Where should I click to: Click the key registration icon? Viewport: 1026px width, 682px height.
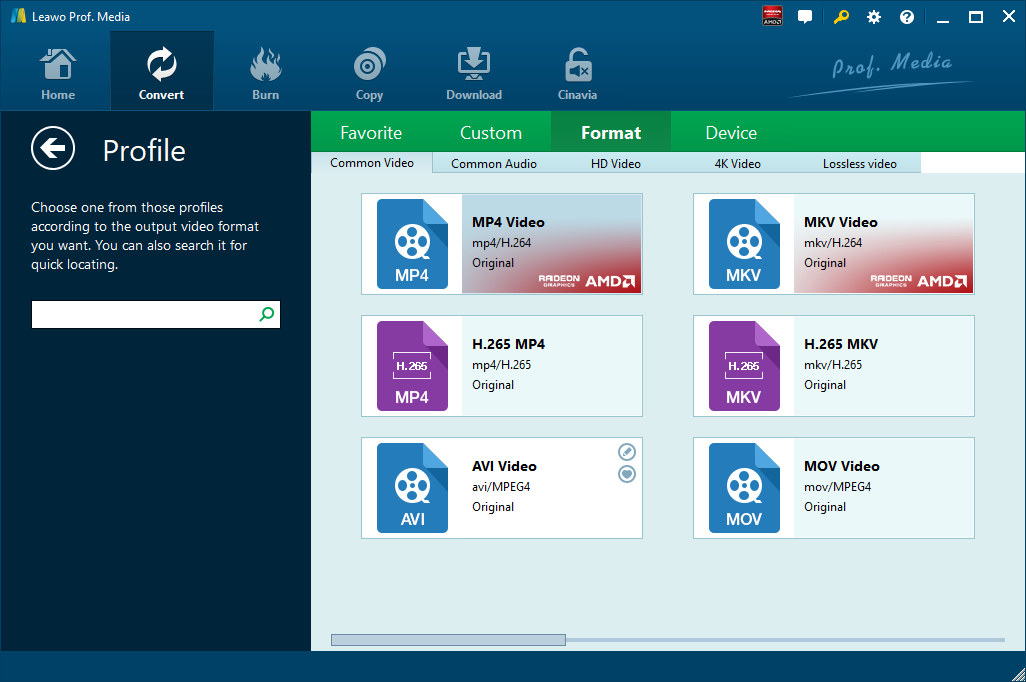(841, 17)
